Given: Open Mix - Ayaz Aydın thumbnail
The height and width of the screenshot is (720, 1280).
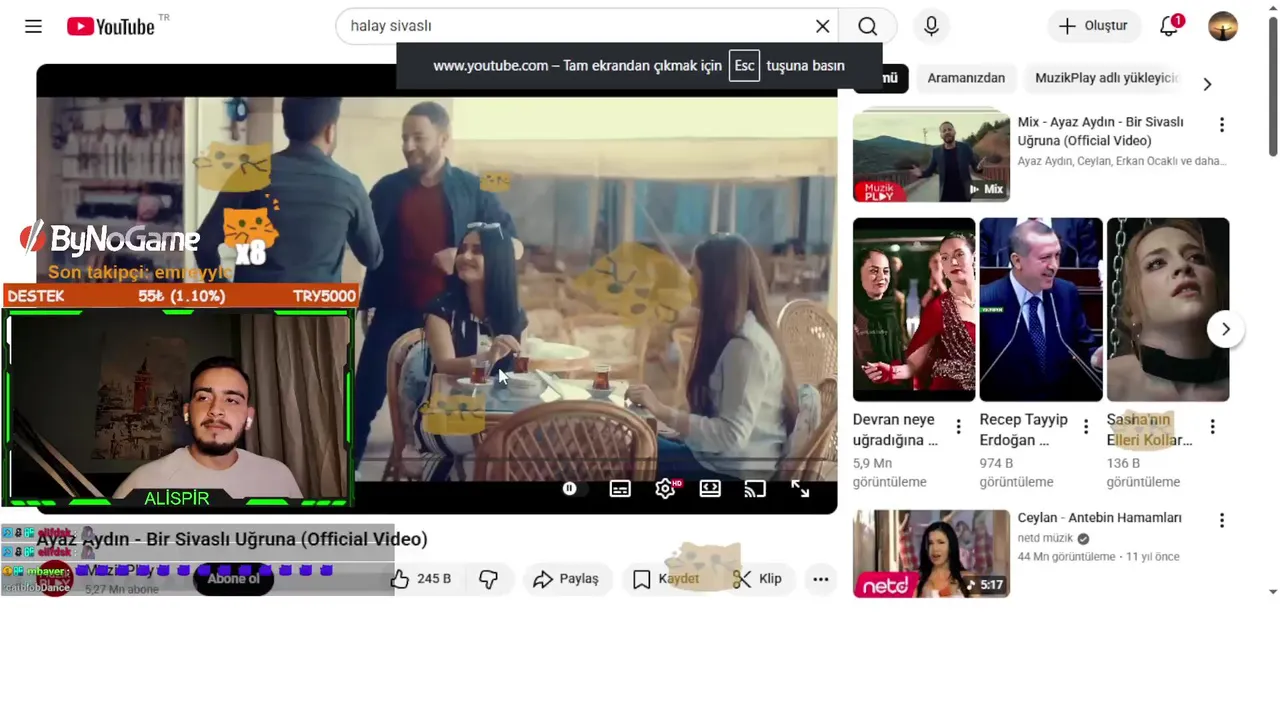Looking at the screenshot, I should [x=931, y=157].
